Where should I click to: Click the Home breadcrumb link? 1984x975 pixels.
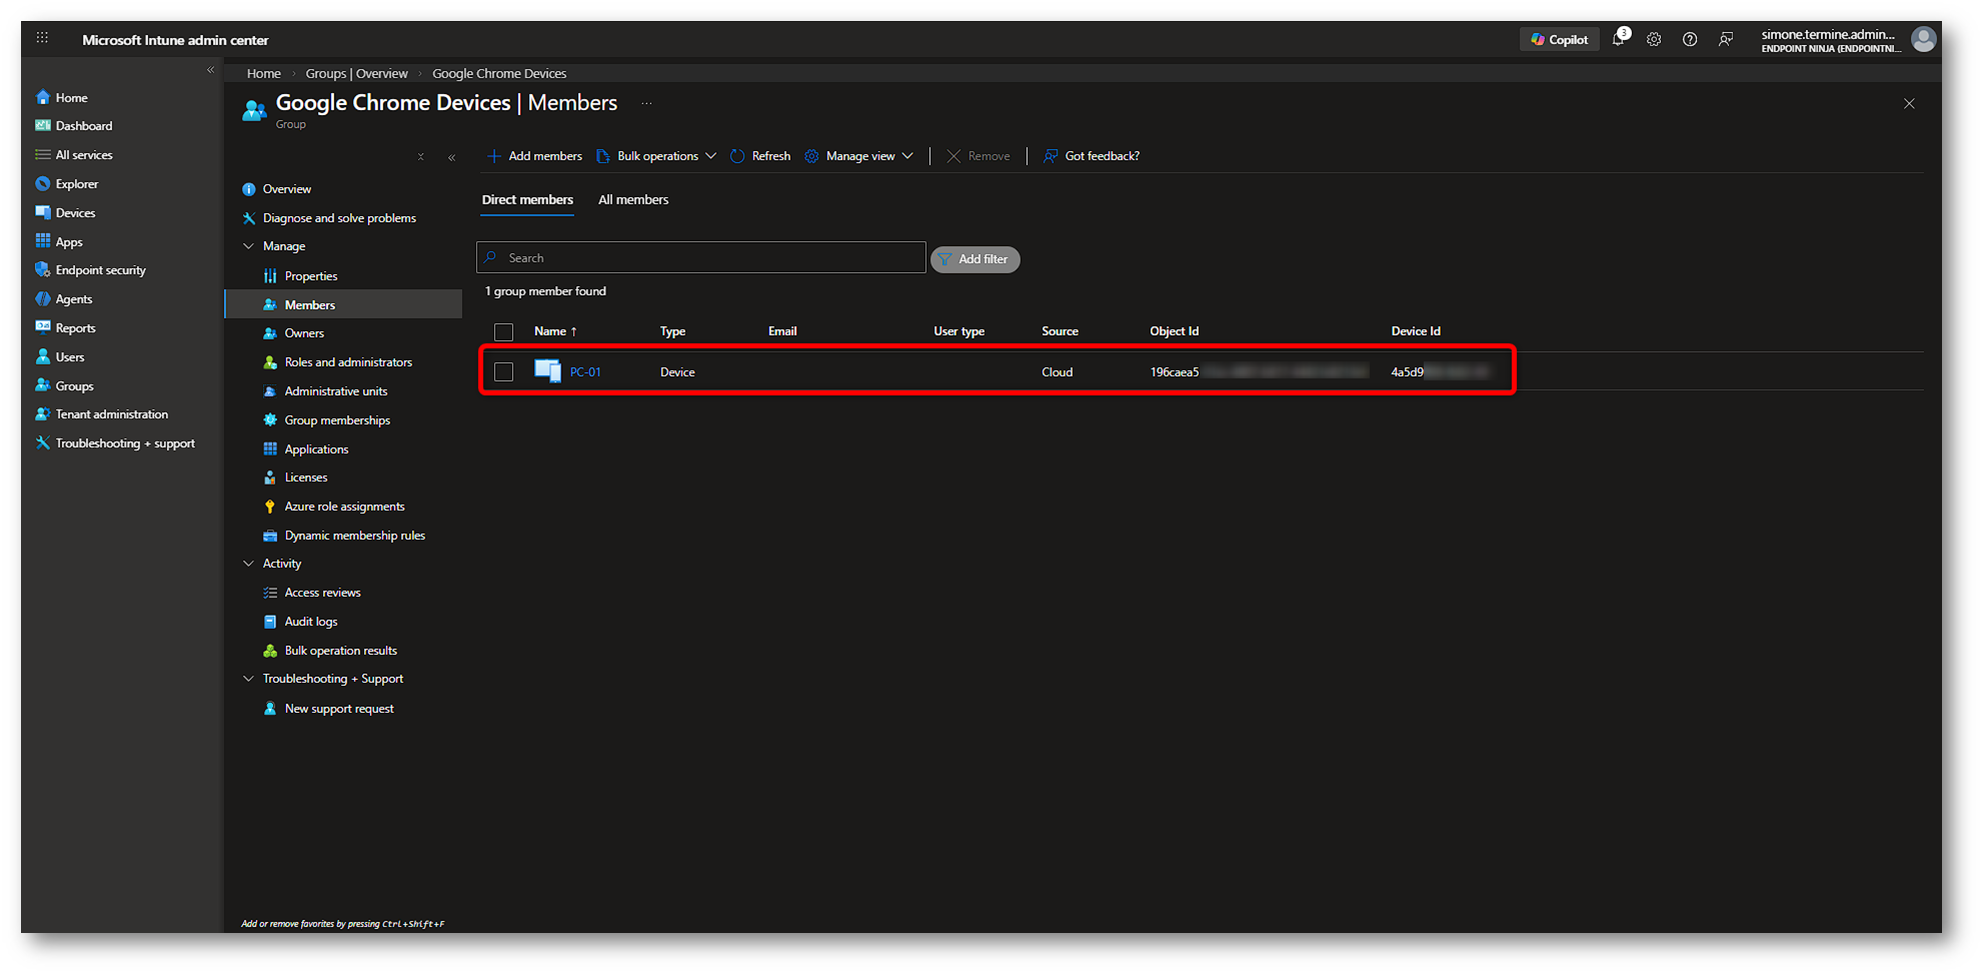click(x=264, y=74)
